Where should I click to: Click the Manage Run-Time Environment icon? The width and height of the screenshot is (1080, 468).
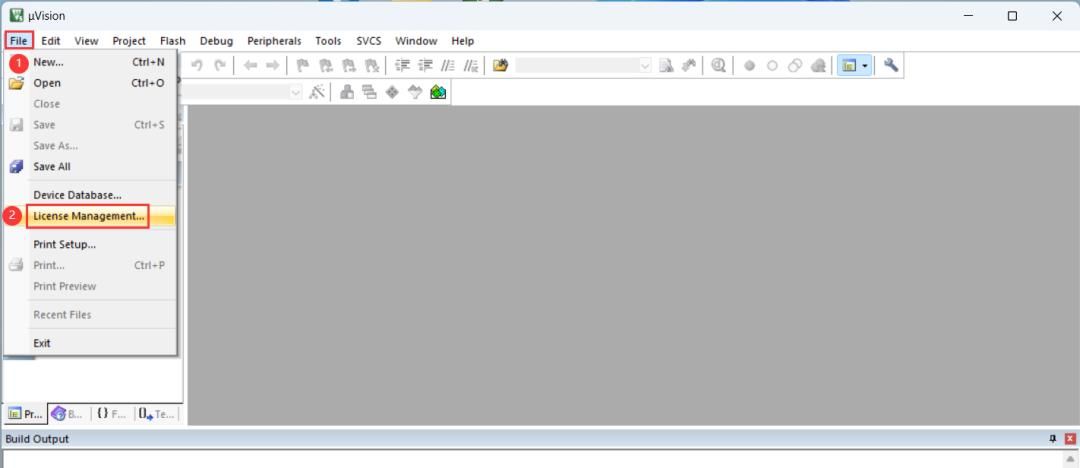click(391, 92)
